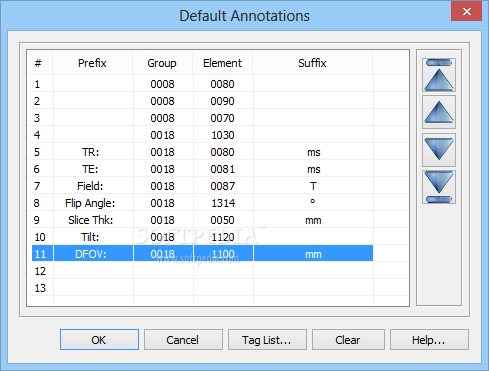Click the Clear button
Viewport: 489px width, 371px height.
[x=348, y=340]
